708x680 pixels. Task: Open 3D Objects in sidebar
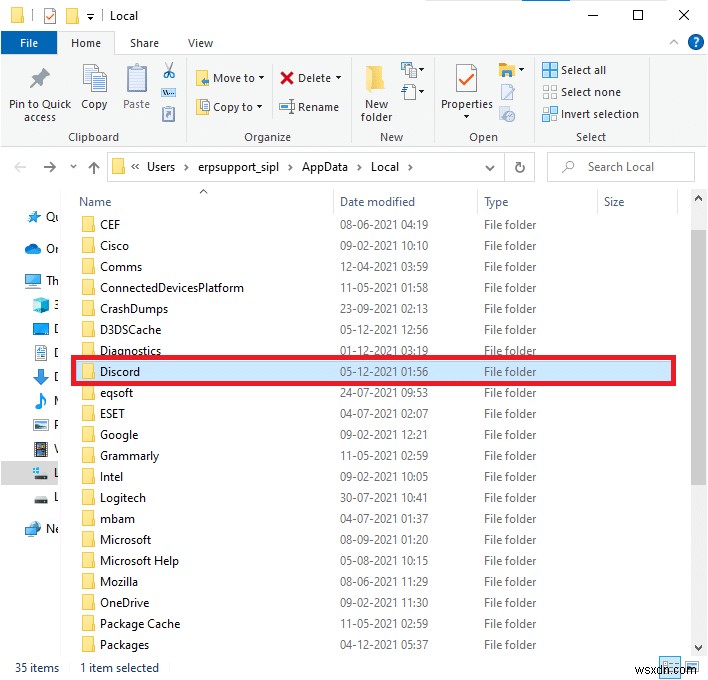[x=41, y=305]
